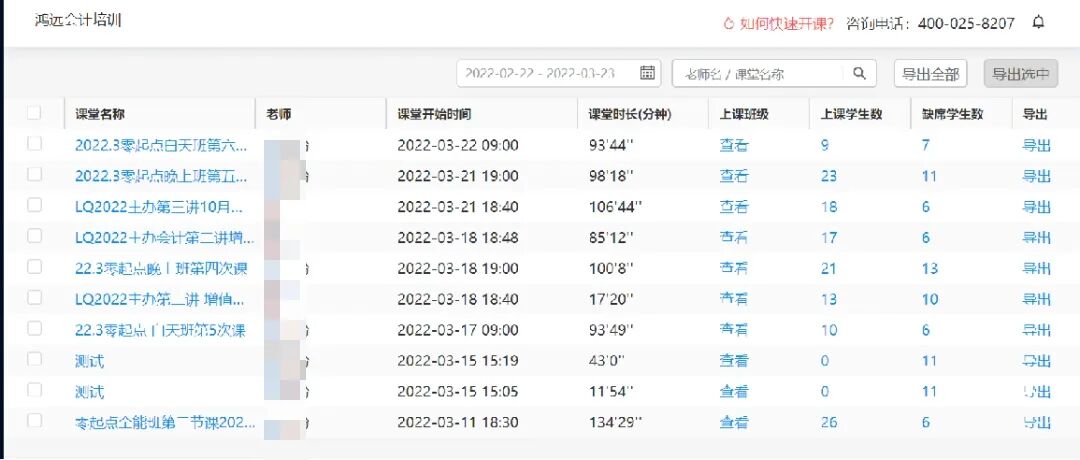Click 导出 in the 2022-03-21 18:40 row
The height and width of the screenshot is (460, 1080).
1037,207
